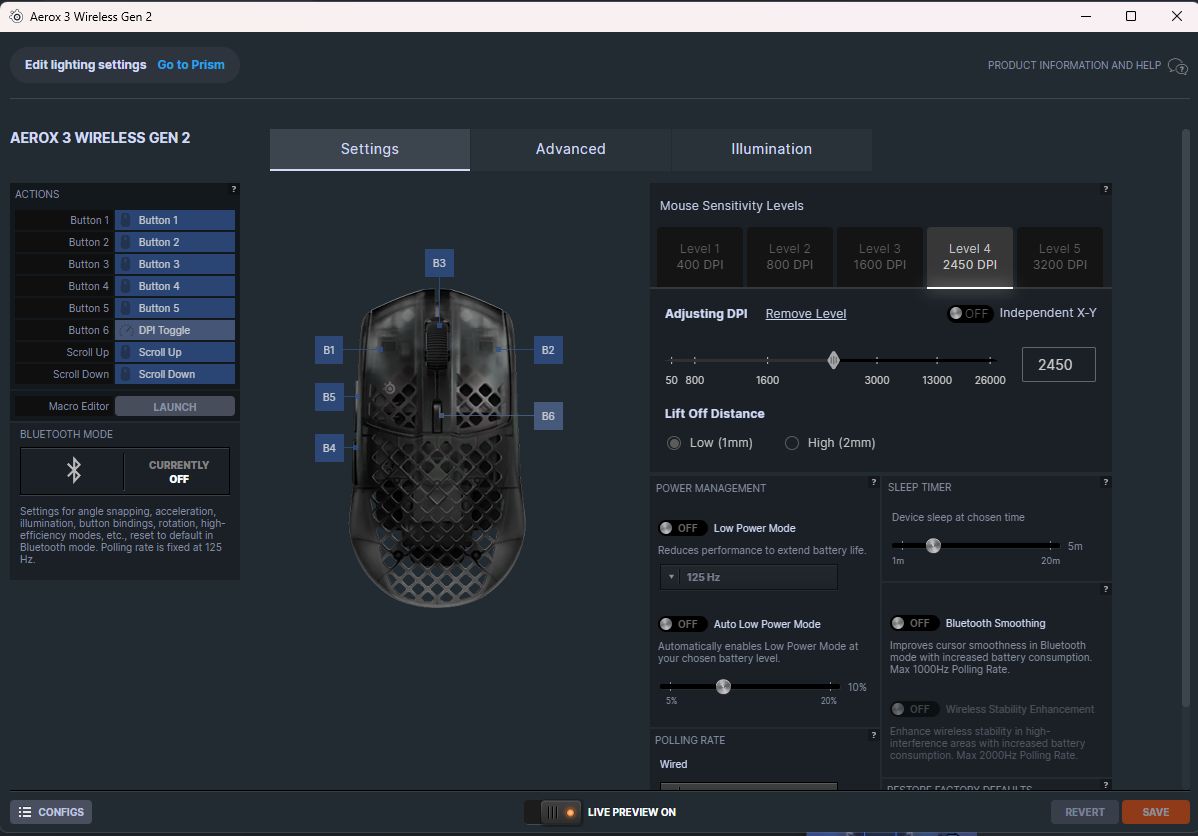1198x836 pixels.
Task: Click the 3000 DPI slider label
Action: tap(876, 380)
